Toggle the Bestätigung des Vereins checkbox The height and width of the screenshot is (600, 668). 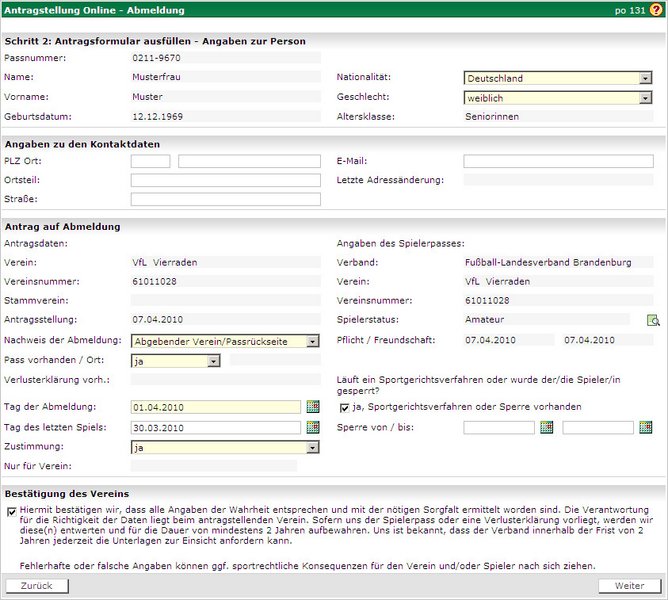click(11, 510)
